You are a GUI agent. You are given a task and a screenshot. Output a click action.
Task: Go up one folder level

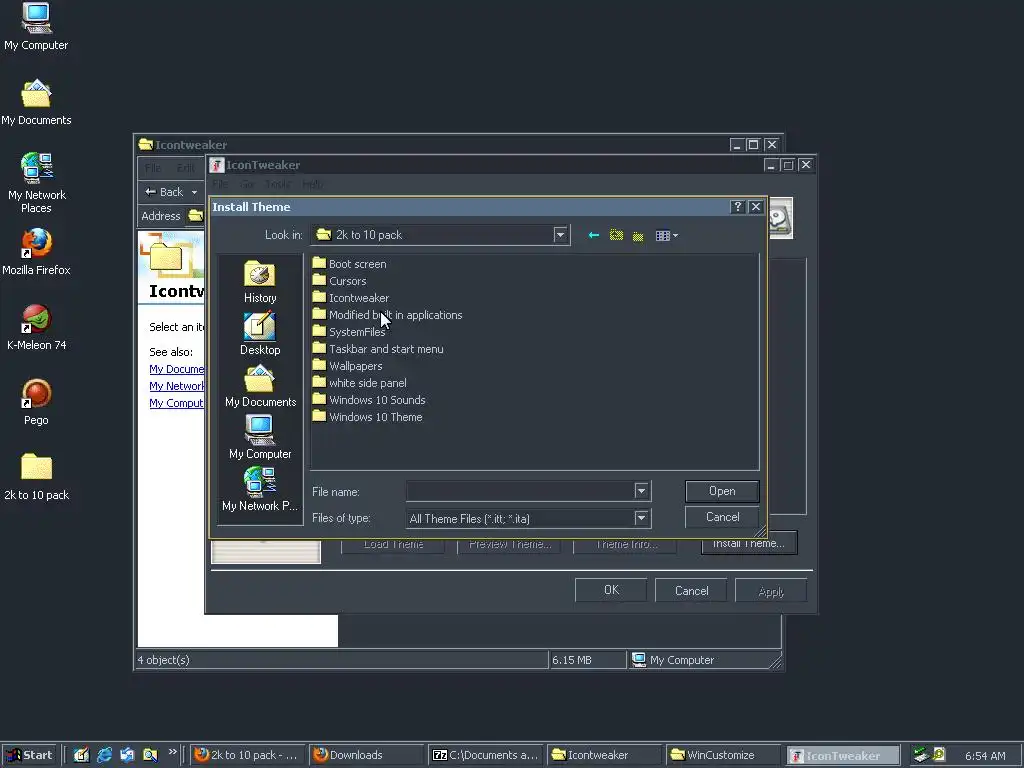pos(616,235)
